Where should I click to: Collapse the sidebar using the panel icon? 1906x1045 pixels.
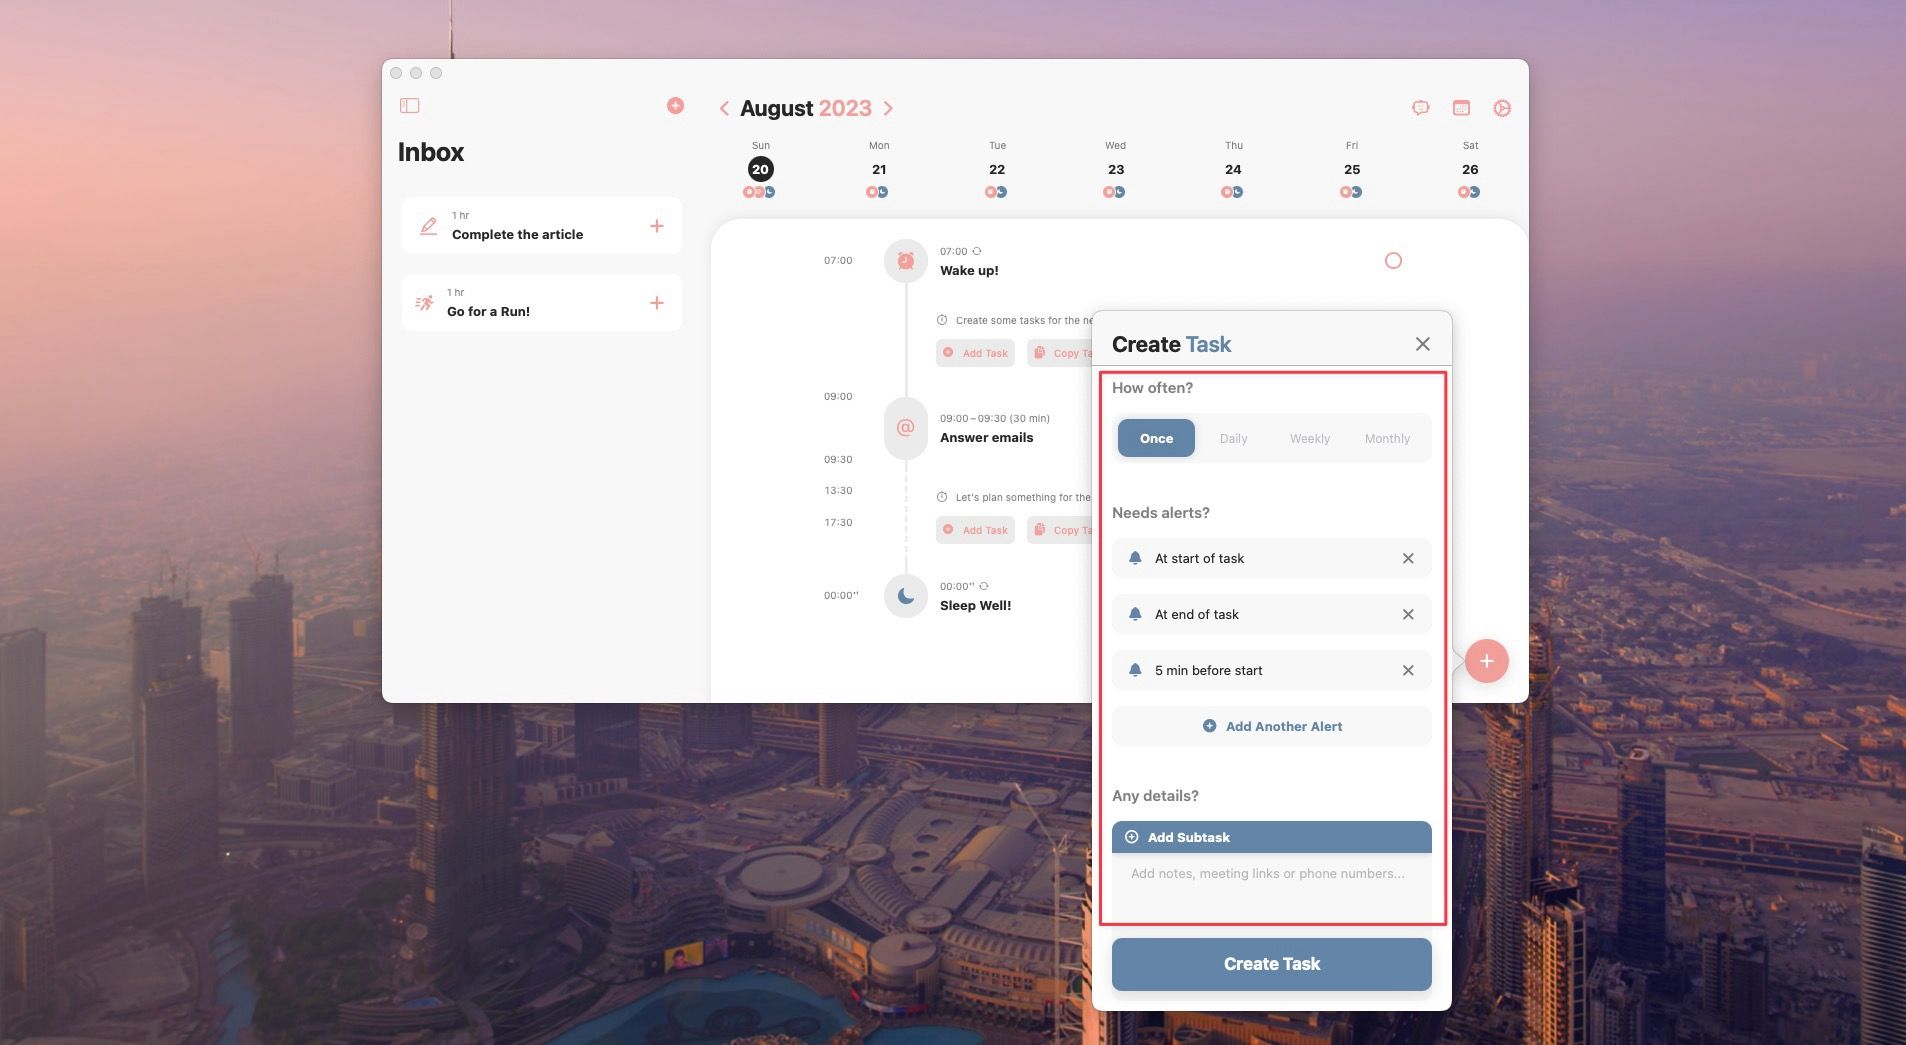click(x=411, y=105)
